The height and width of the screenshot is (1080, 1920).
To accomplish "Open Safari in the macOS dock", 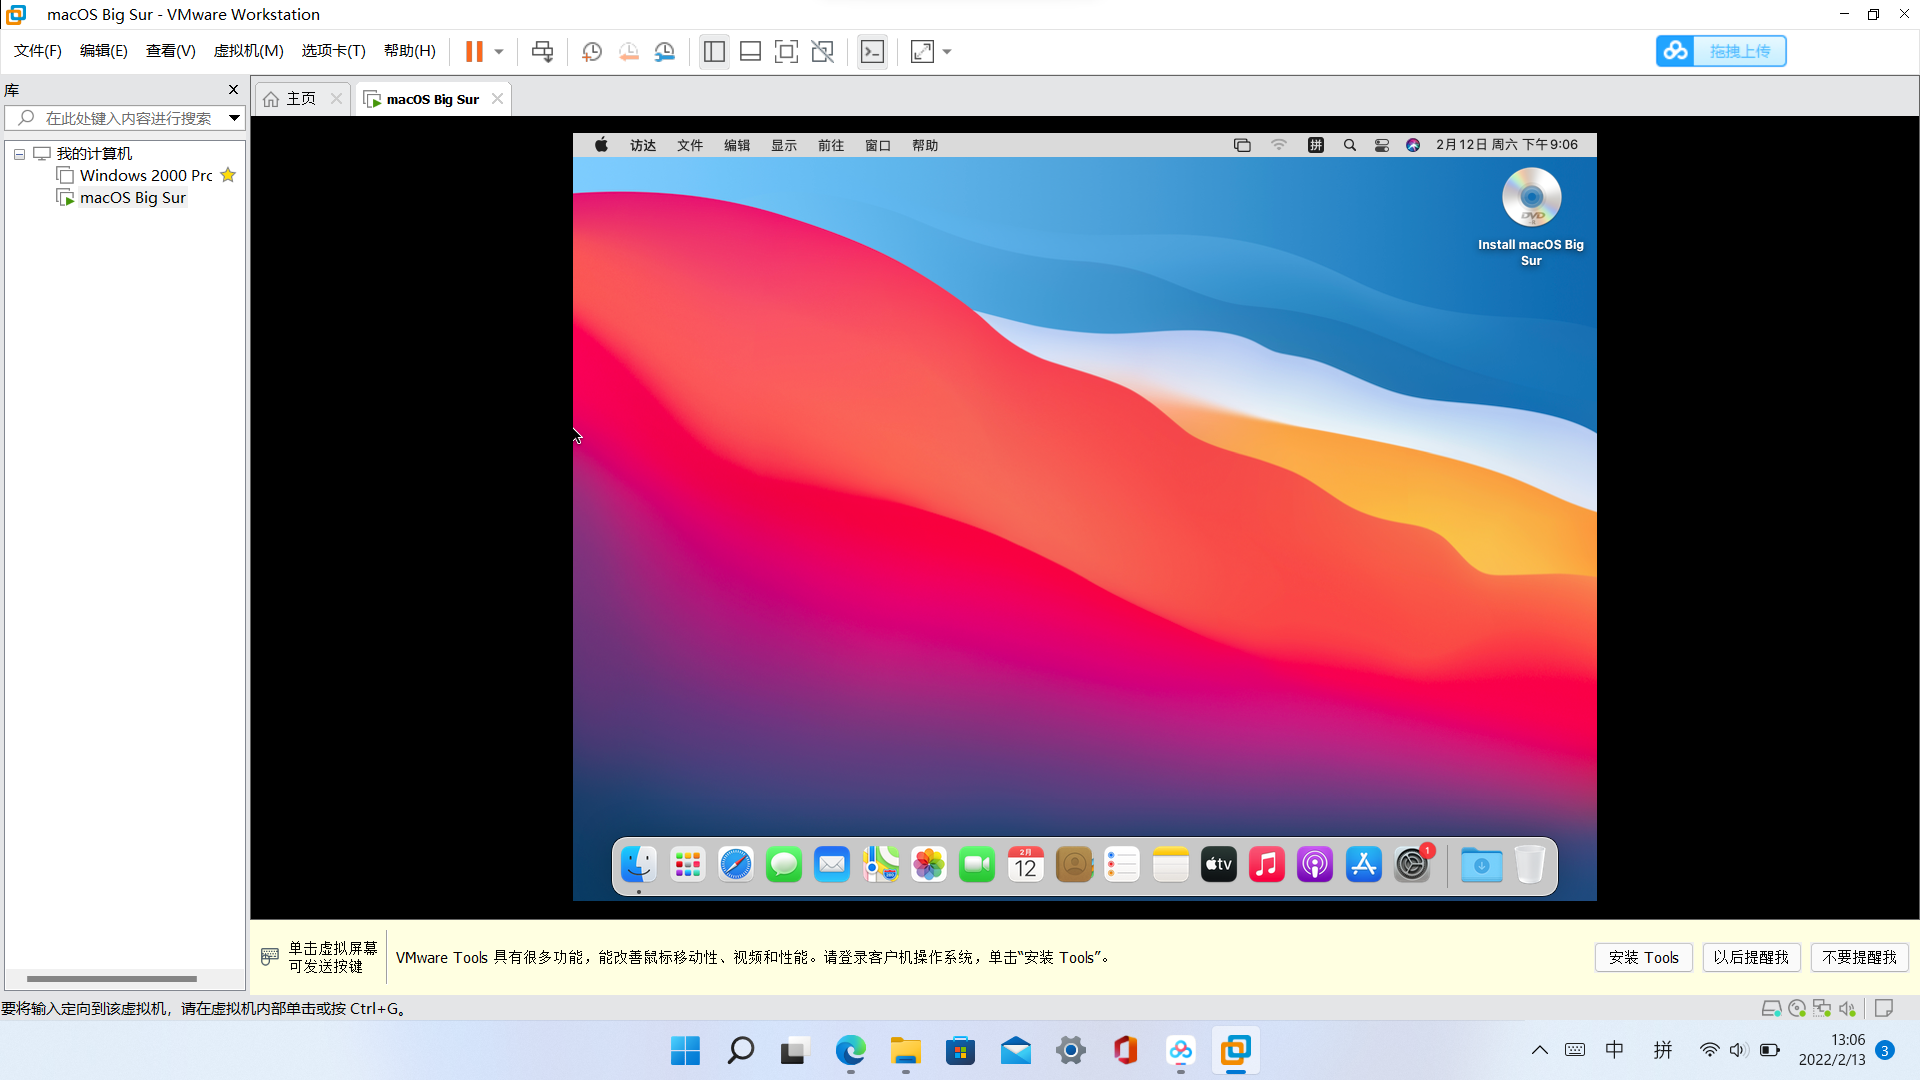I will [736, 864].
